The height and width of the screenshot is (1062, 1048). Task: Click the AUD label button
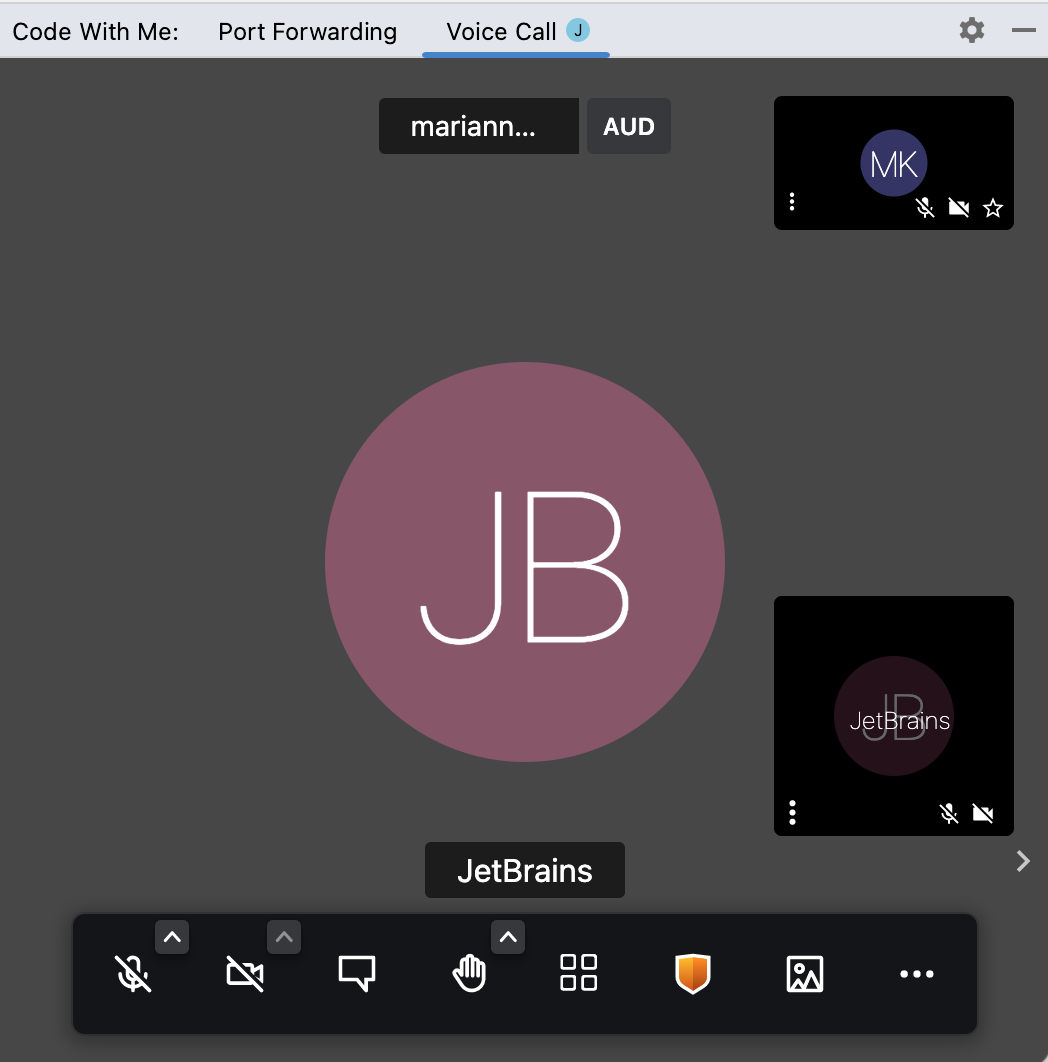point(629,126)
